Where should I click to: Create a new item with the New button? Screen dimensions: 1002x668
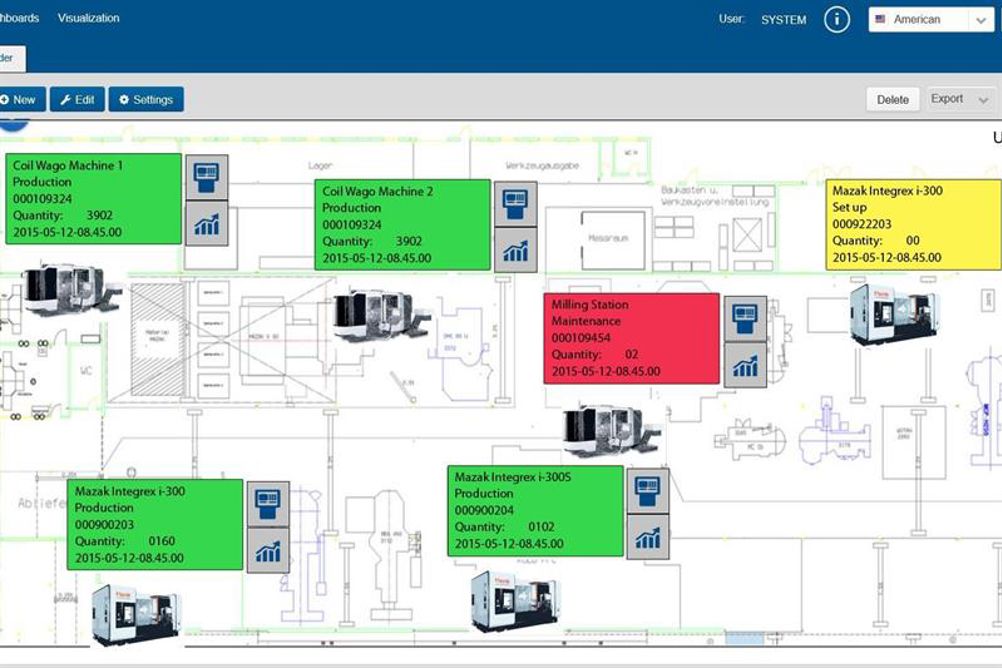tap(22, 100)
